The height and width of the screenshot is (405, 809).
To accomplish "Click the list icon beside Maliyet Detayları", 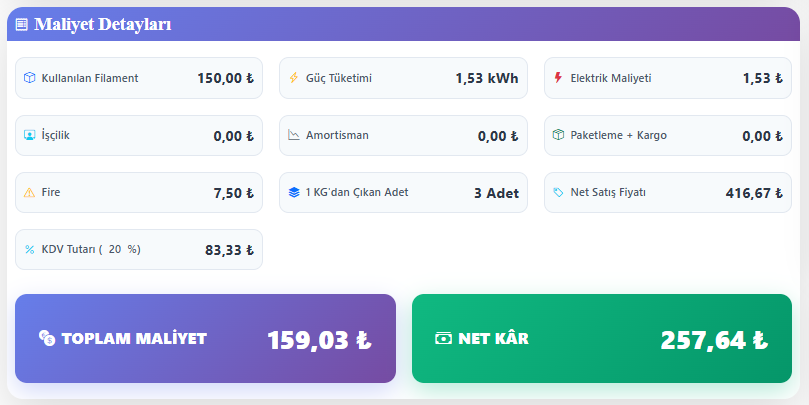I will click(22, 25).
